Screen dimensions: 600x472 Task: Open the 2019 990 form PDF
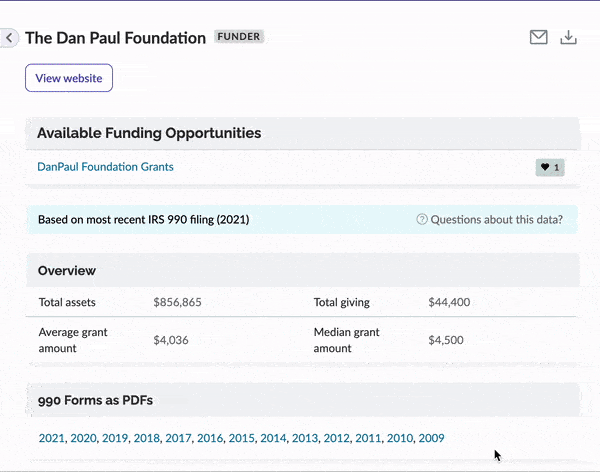pos(115,438)
